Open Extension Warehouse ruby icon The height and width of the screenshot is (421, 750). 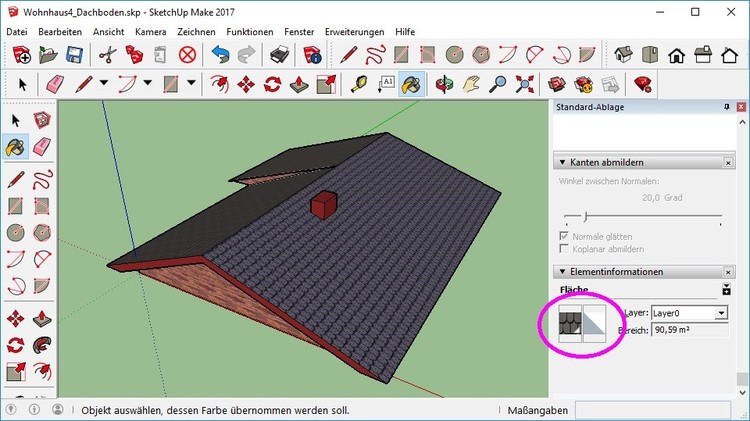coord(642,84)
